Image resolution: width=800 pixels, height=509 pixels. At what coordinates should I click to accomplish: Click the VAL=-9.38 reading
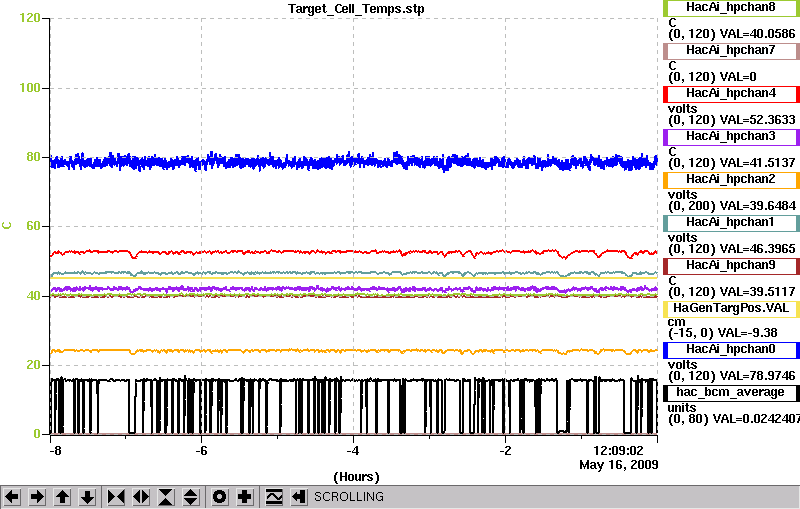[747, 333]
